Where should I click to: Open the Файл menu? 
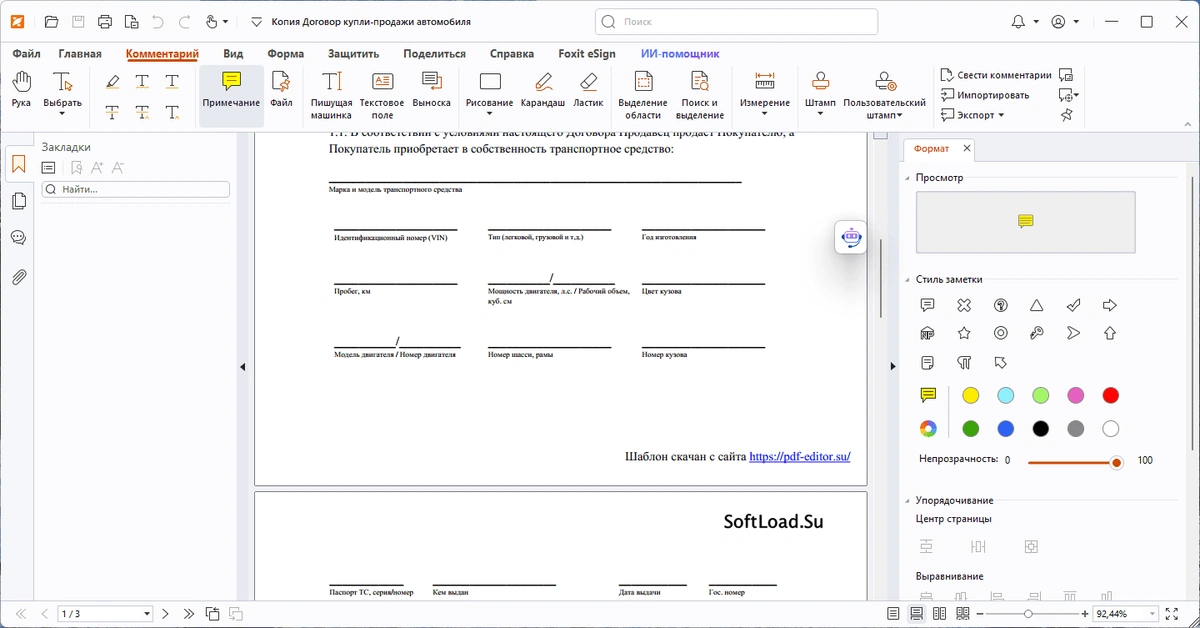coord(27,54)
